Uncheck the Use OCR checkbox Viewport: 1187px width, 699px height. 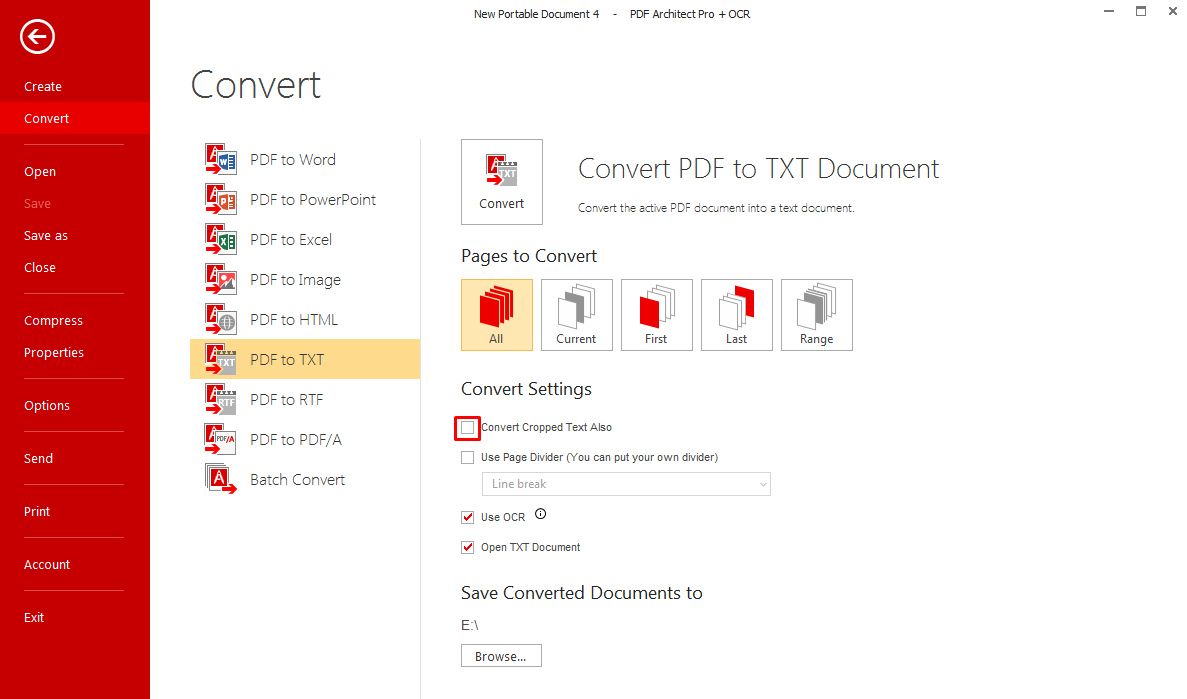pos(468,517)
